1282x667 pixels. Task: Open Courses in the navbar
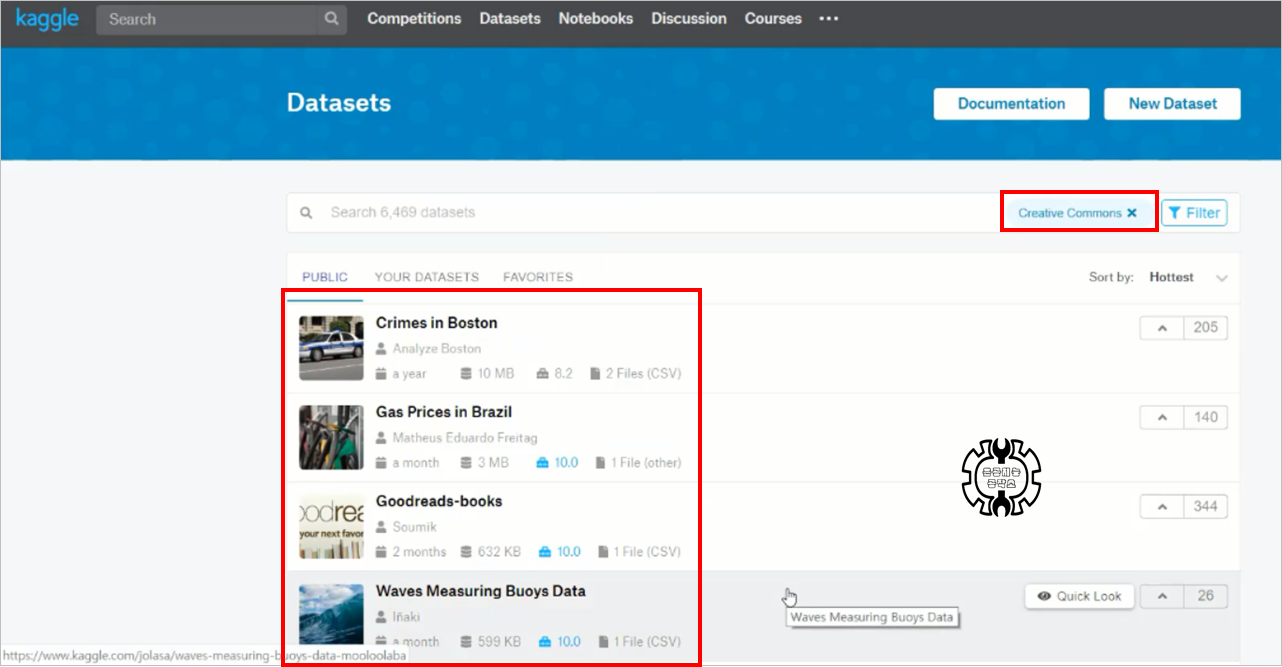(x=773, y=19)
